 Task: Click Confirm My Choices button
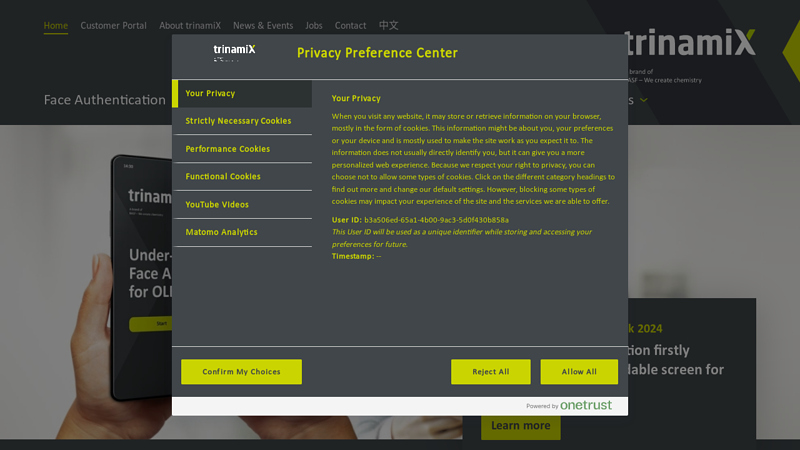[x=241, y=372]
